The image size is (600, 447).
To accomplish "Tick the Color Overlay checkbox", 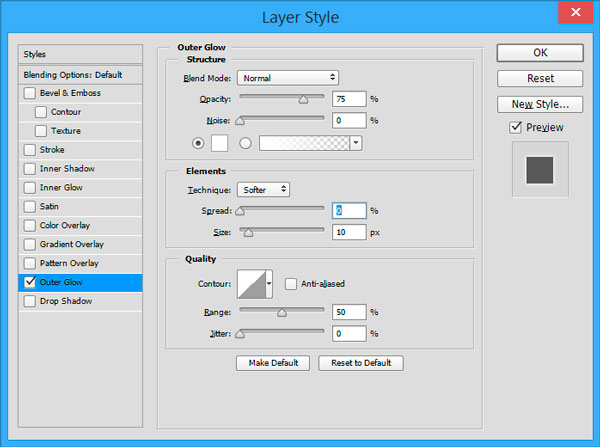I will coord(30,225).
